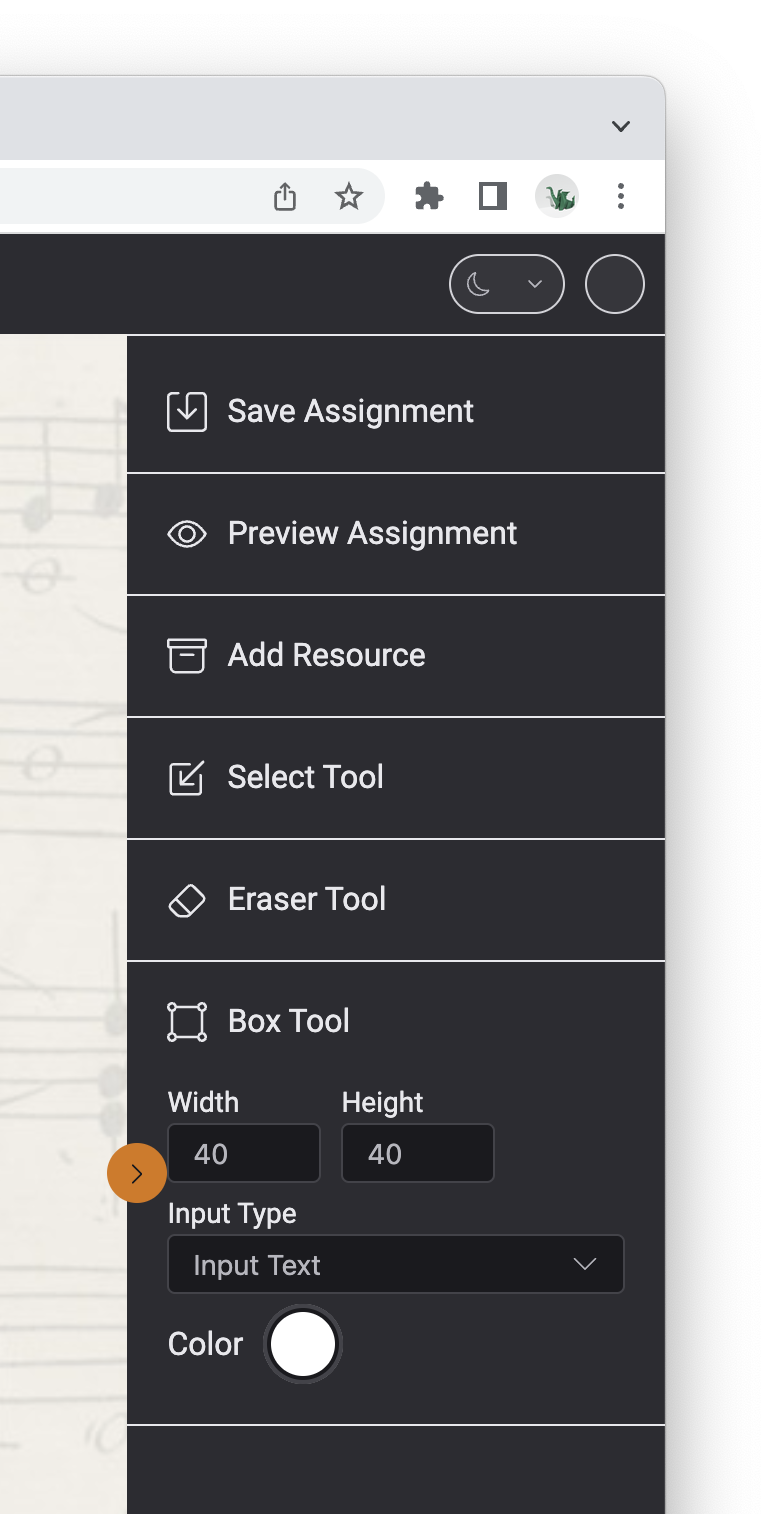Collapse the sidebar with the orange arrow

click(137, 1173)
